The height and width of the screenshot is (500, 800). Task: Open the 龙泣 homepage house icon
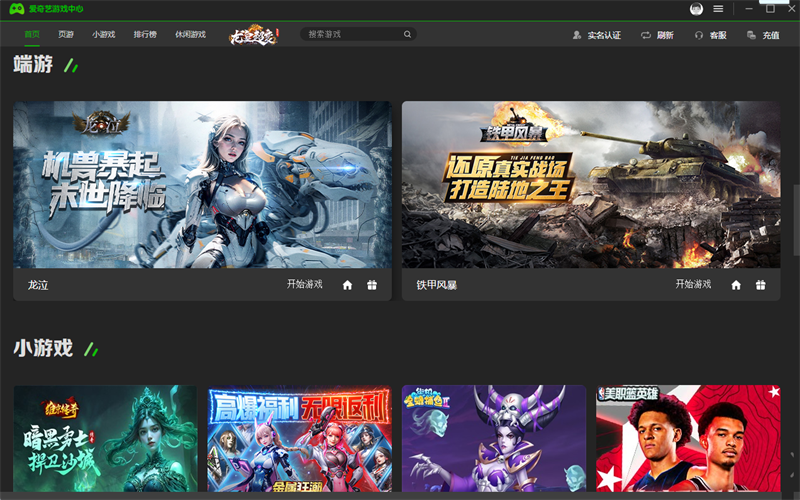[347, 285]
